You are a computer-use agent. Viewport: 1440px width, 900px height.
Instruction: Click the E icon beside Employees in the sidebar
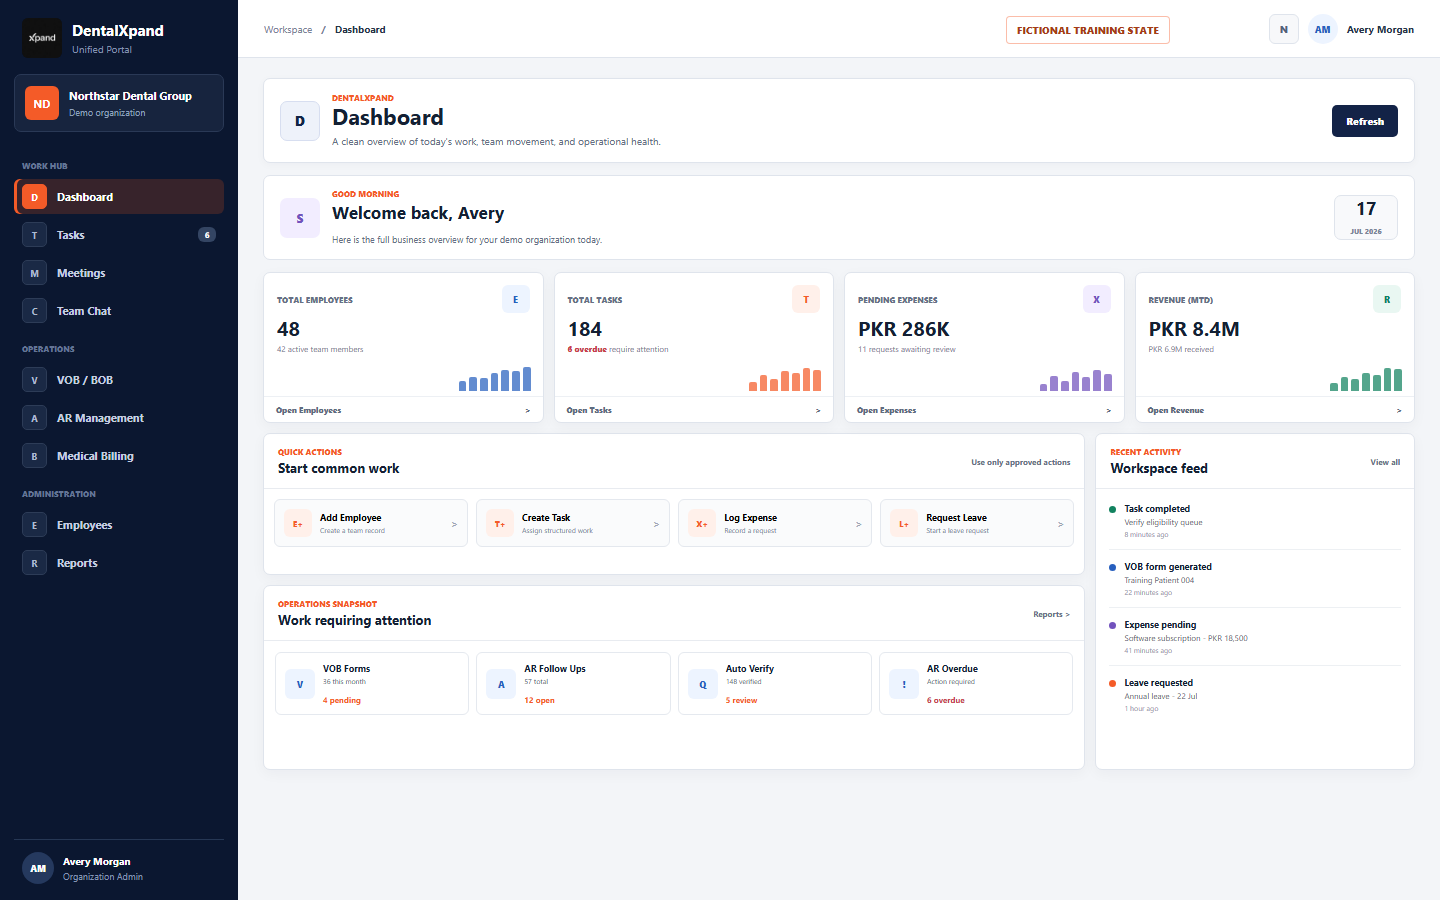(x=34, y=525)
